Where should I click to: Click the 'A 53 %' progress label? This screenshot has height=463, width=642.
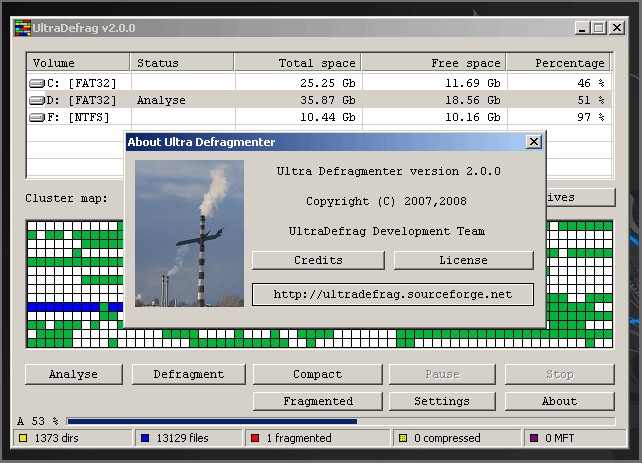38,421
